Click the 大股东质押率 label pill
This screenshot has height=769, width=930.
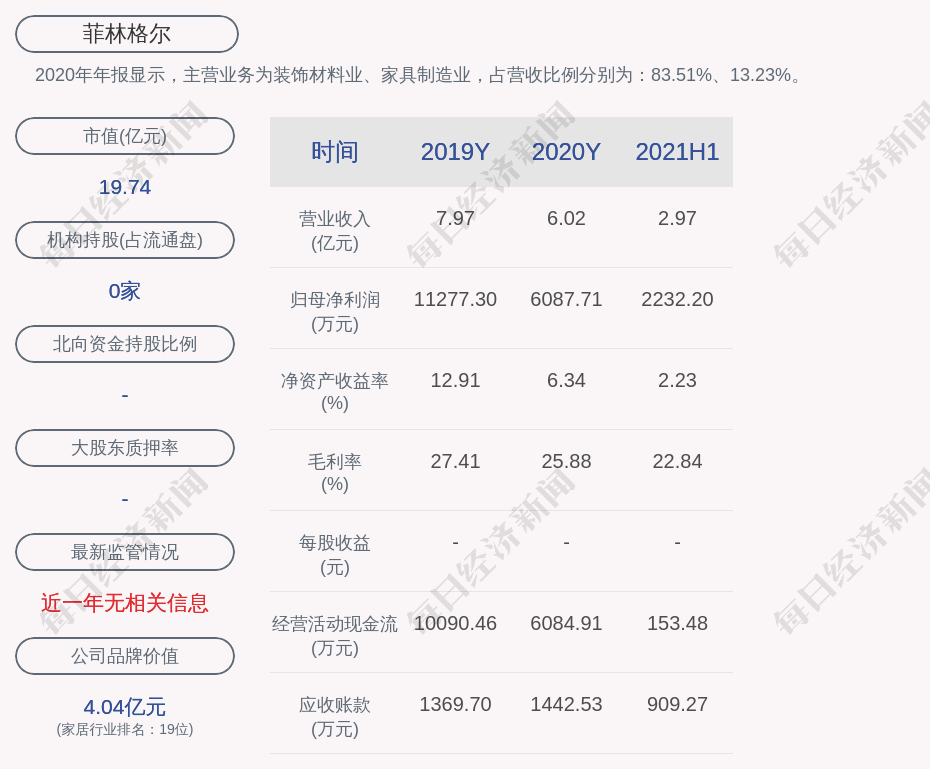coord(125,448)
